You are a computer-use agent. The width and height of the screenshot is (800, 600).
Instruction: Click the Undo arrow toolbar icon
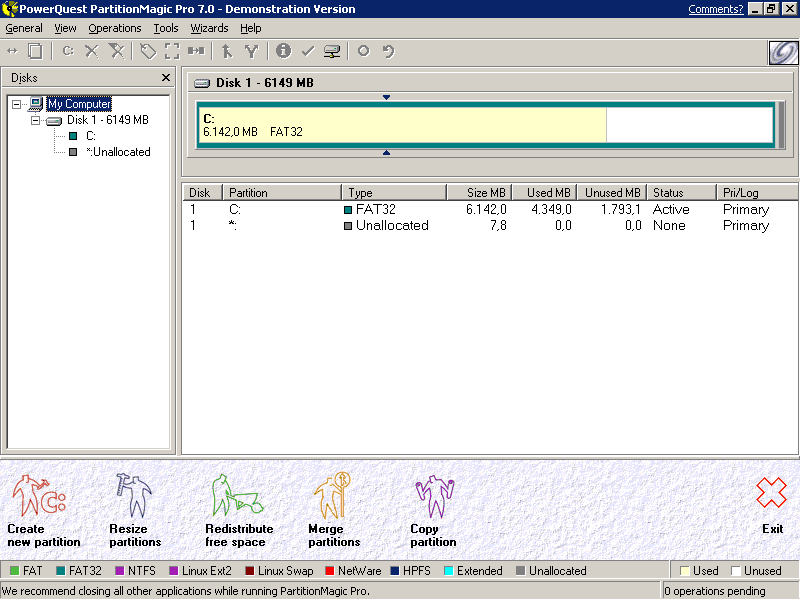coord(388,51)
